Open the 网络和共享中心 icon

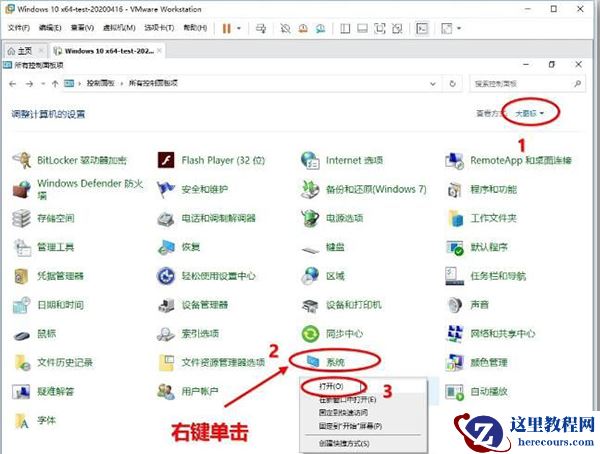(x=454, y=334)
